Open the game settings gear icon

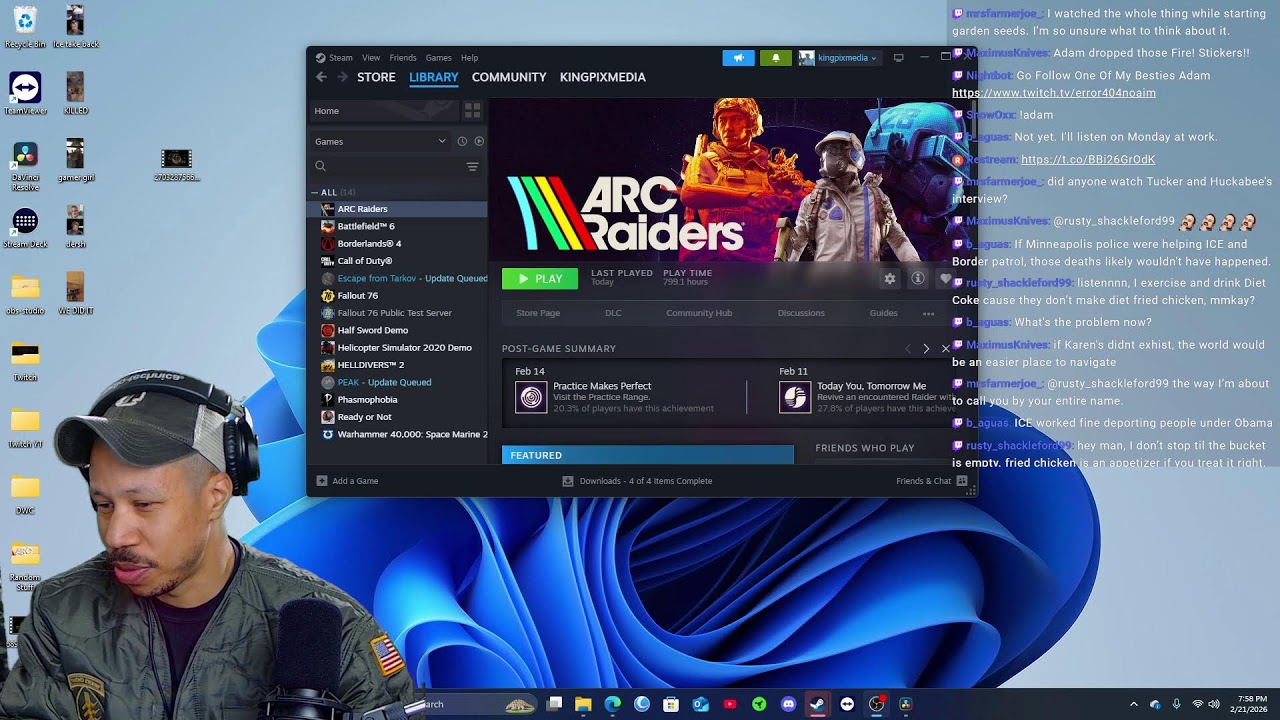[x=890, y=279]
